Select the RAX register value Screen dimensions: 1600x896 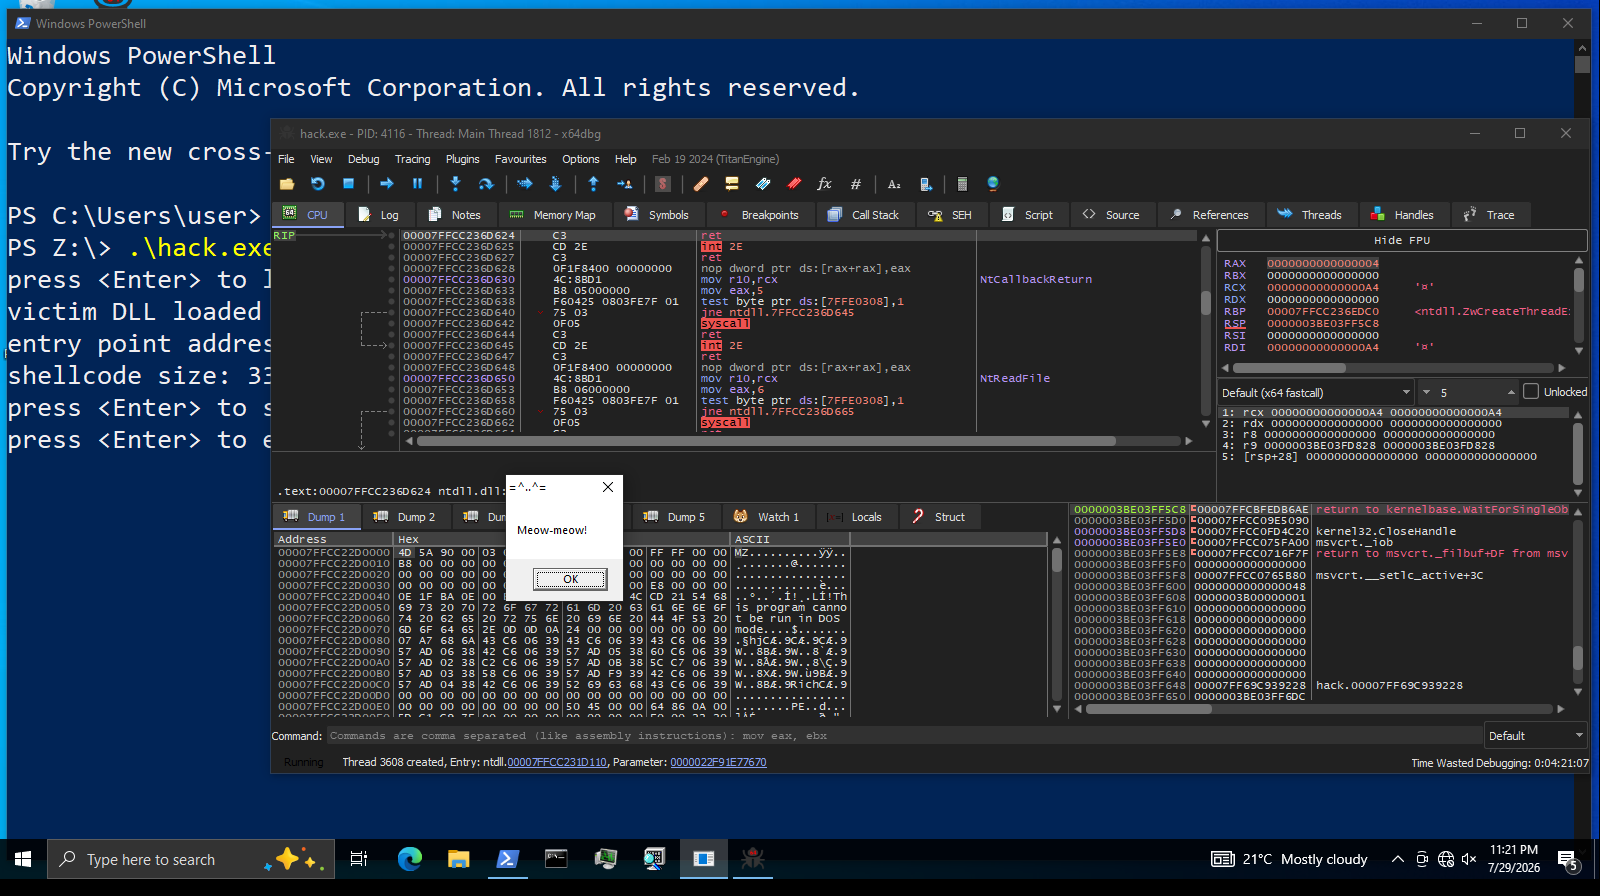pyautogui.click(x=1322, y=264)
